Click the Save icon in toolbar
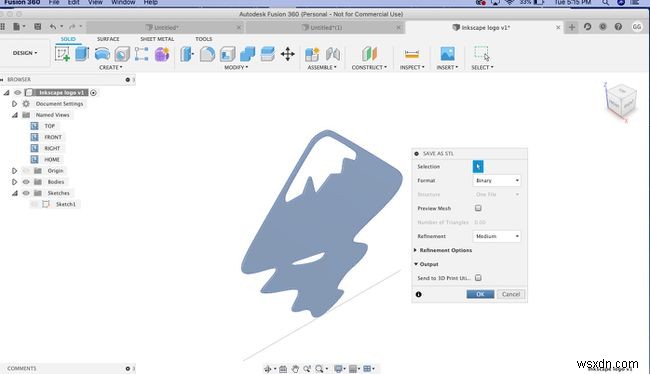 pyautogui.click(x=38, y=27)
